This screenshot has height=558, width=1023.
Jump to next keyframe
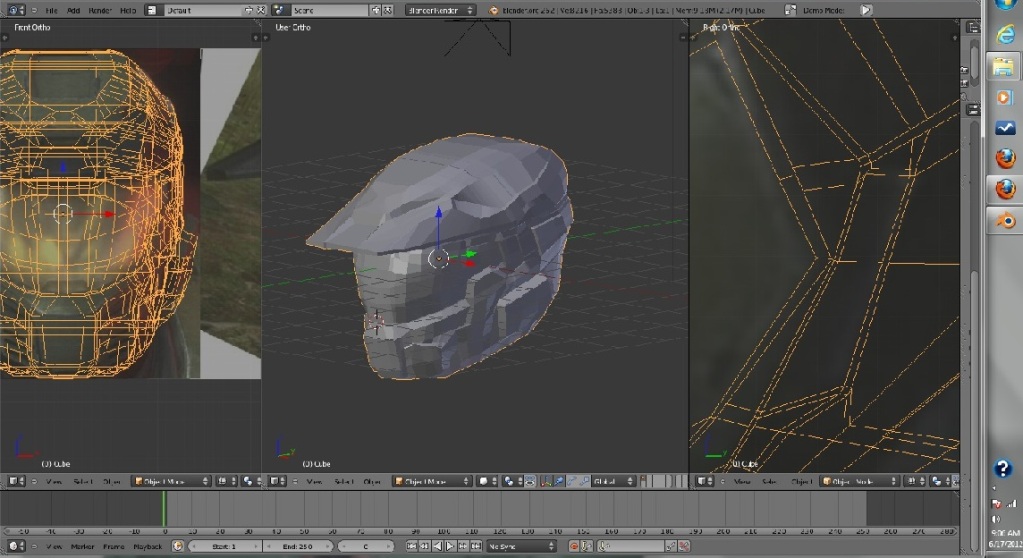point(463,546)
